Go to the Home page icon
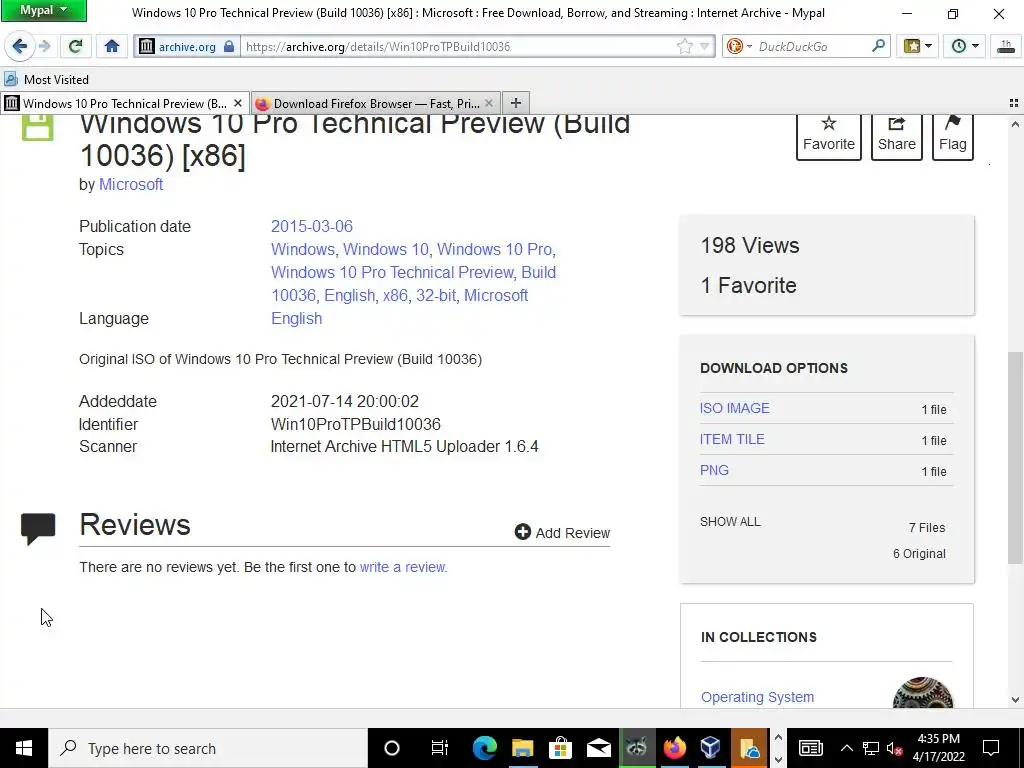The width and height of the screenshot is (1024, 768). [112, 46]
